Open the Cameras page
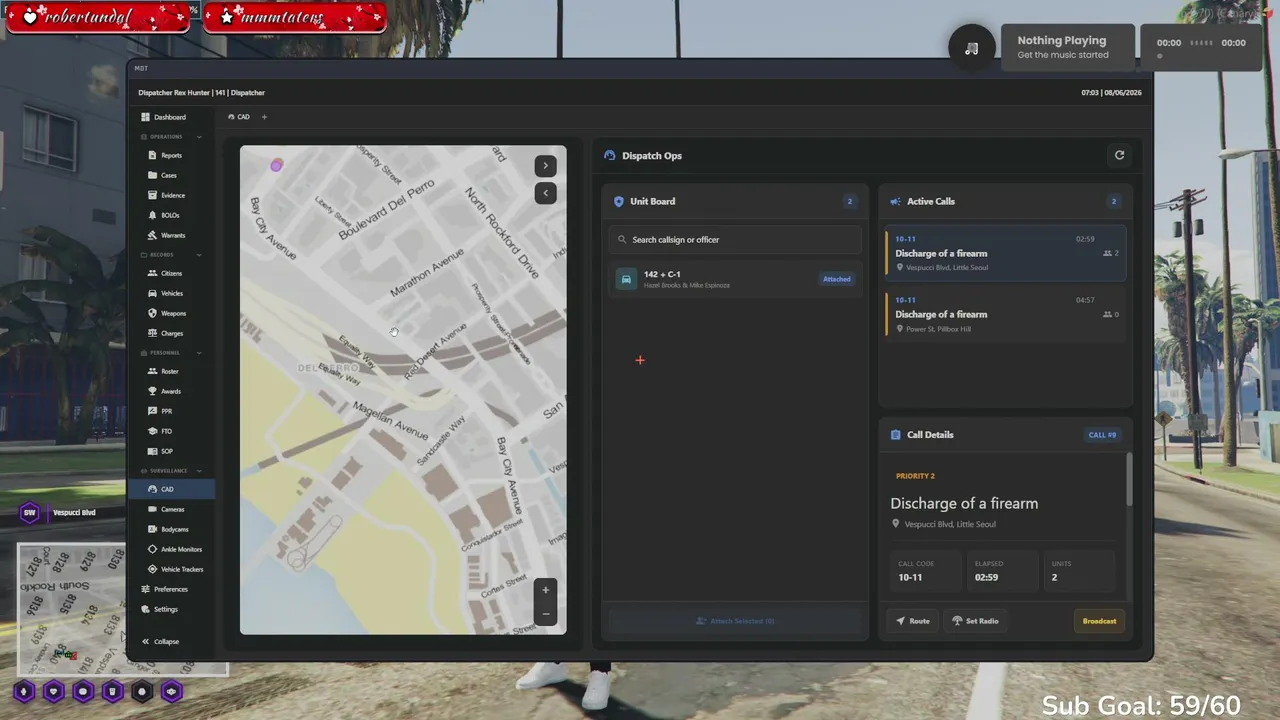This screenshot has width=1280, height=720. pos(172,509)
